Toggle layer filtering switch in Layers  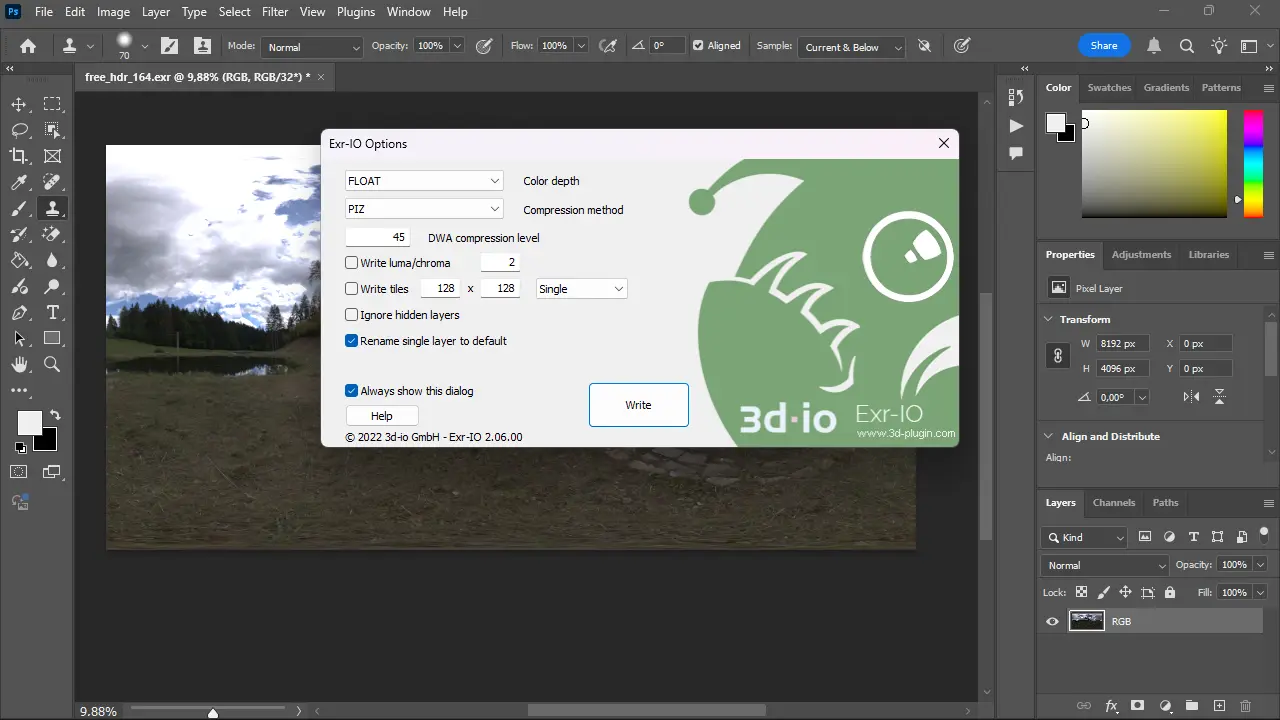1262,537
